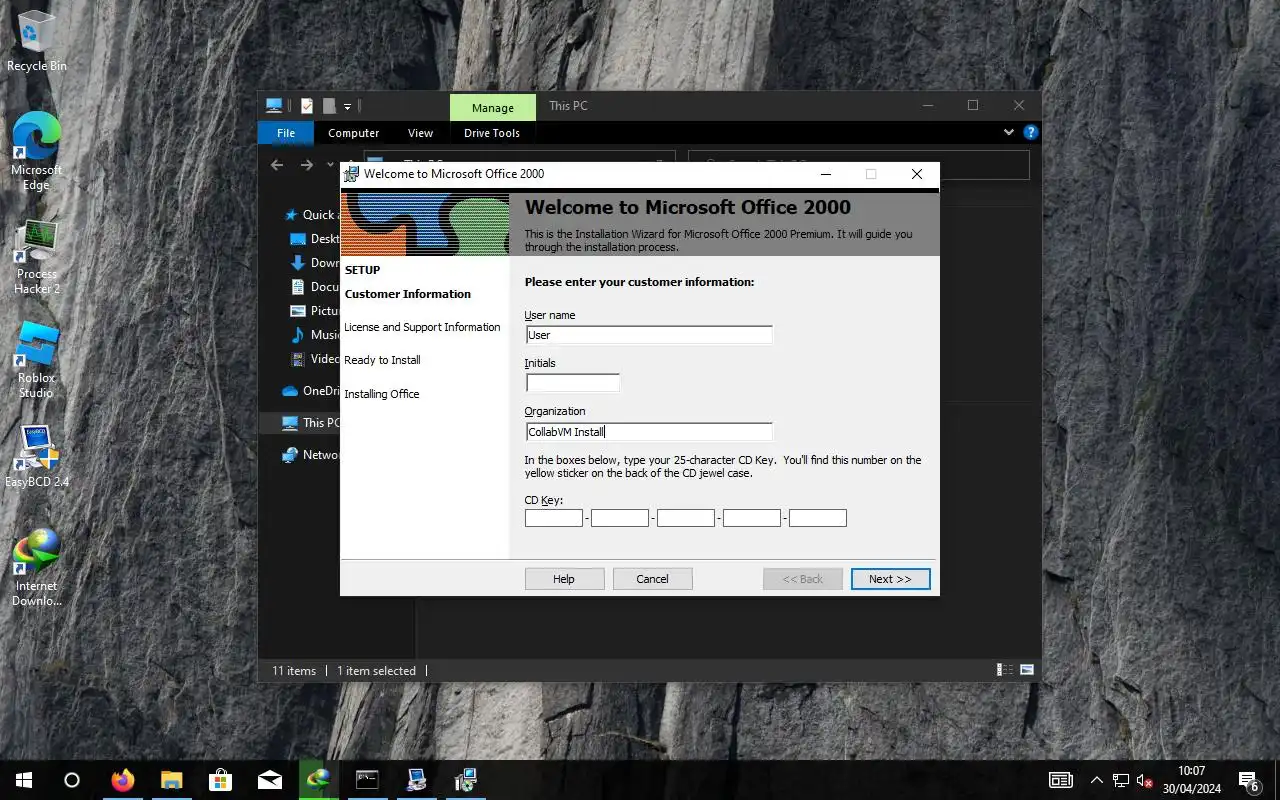Screen dimensions: 1280x800
Task: Show hidden tray icons chevron
Action: point(1097,780)
